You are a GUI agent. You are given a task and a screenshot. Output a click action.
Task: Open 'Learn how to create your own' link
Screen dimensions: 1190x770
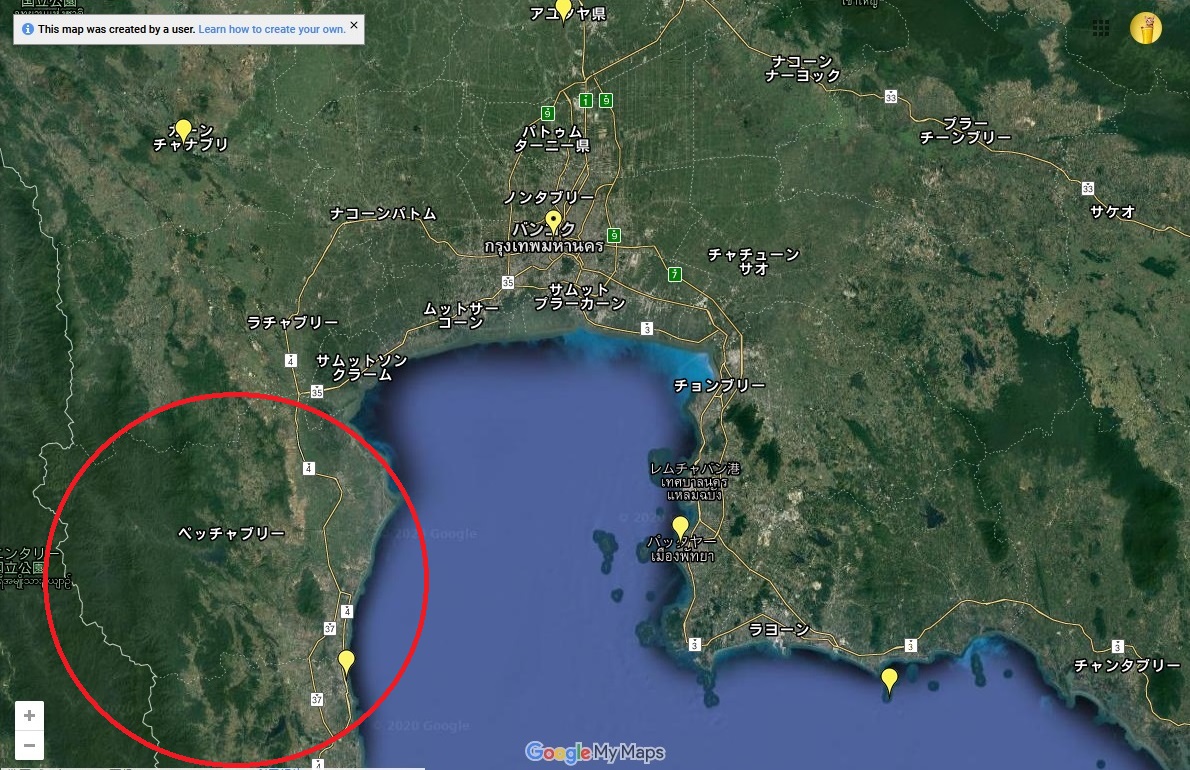coord(272,30)
